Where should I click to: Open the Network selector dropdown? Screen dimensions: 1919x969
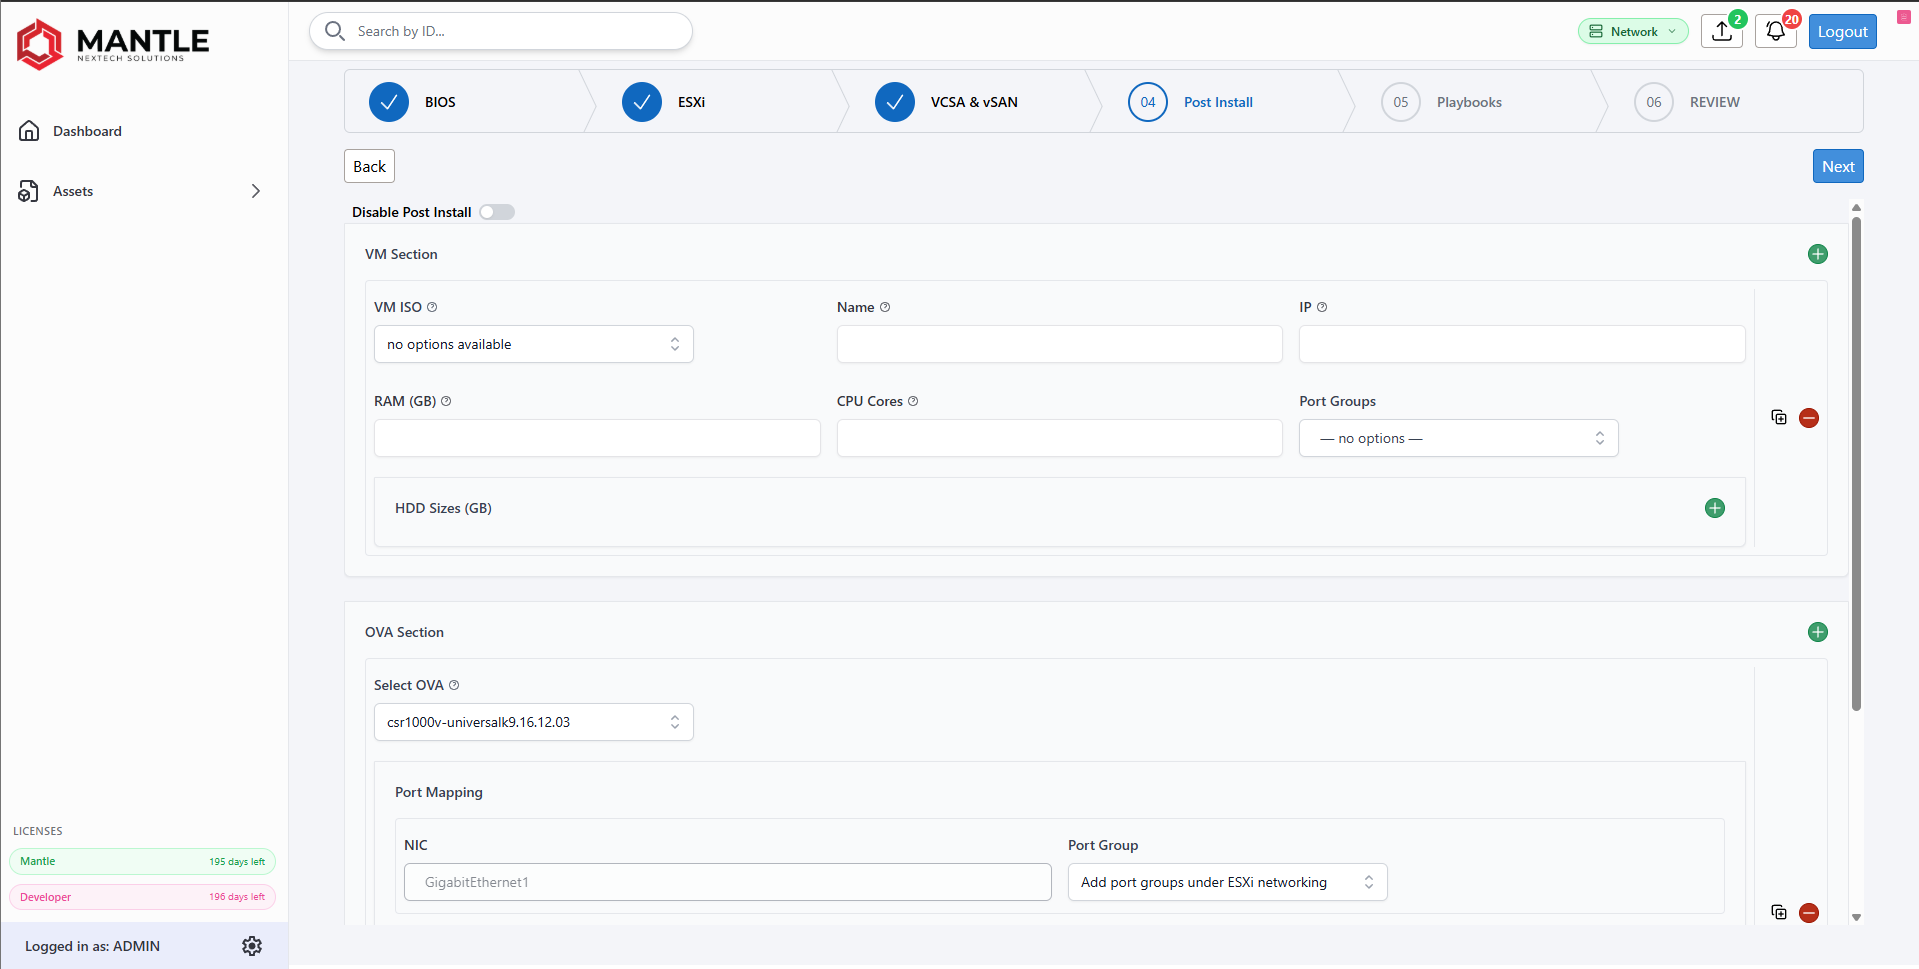coord(1633,31)
